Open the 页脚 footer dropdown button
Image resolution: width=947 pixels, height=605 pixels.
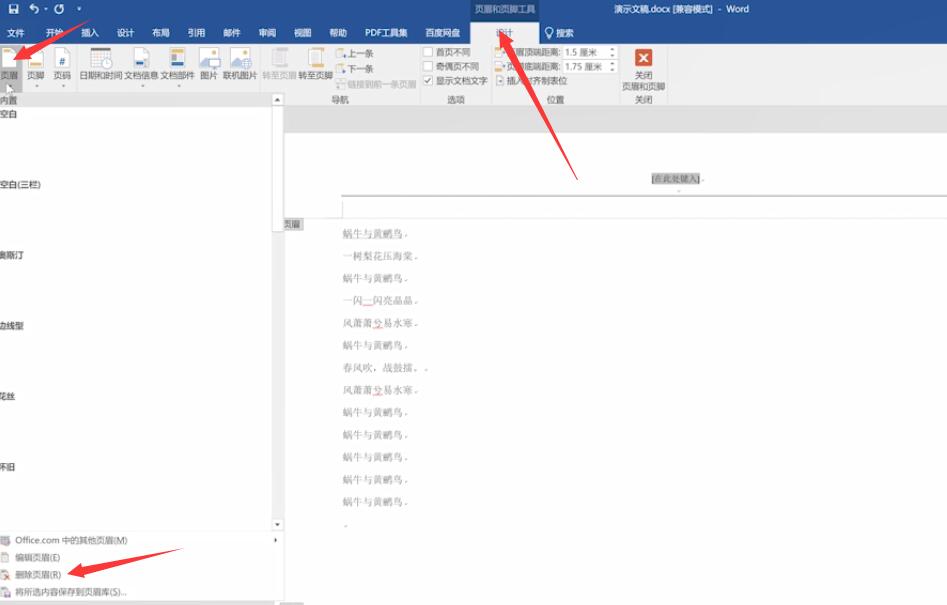tap(36, 68)
